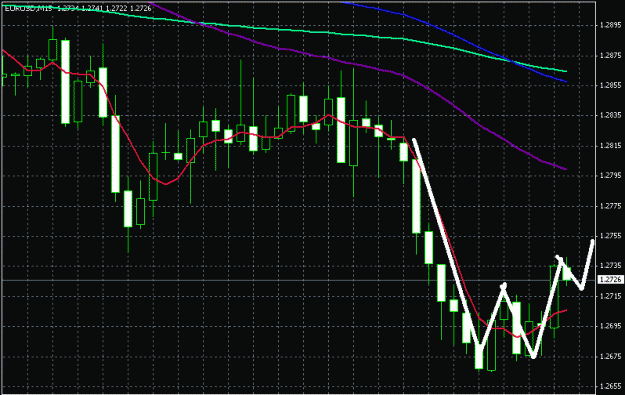Click the 1.2815 price axis label

610,146
